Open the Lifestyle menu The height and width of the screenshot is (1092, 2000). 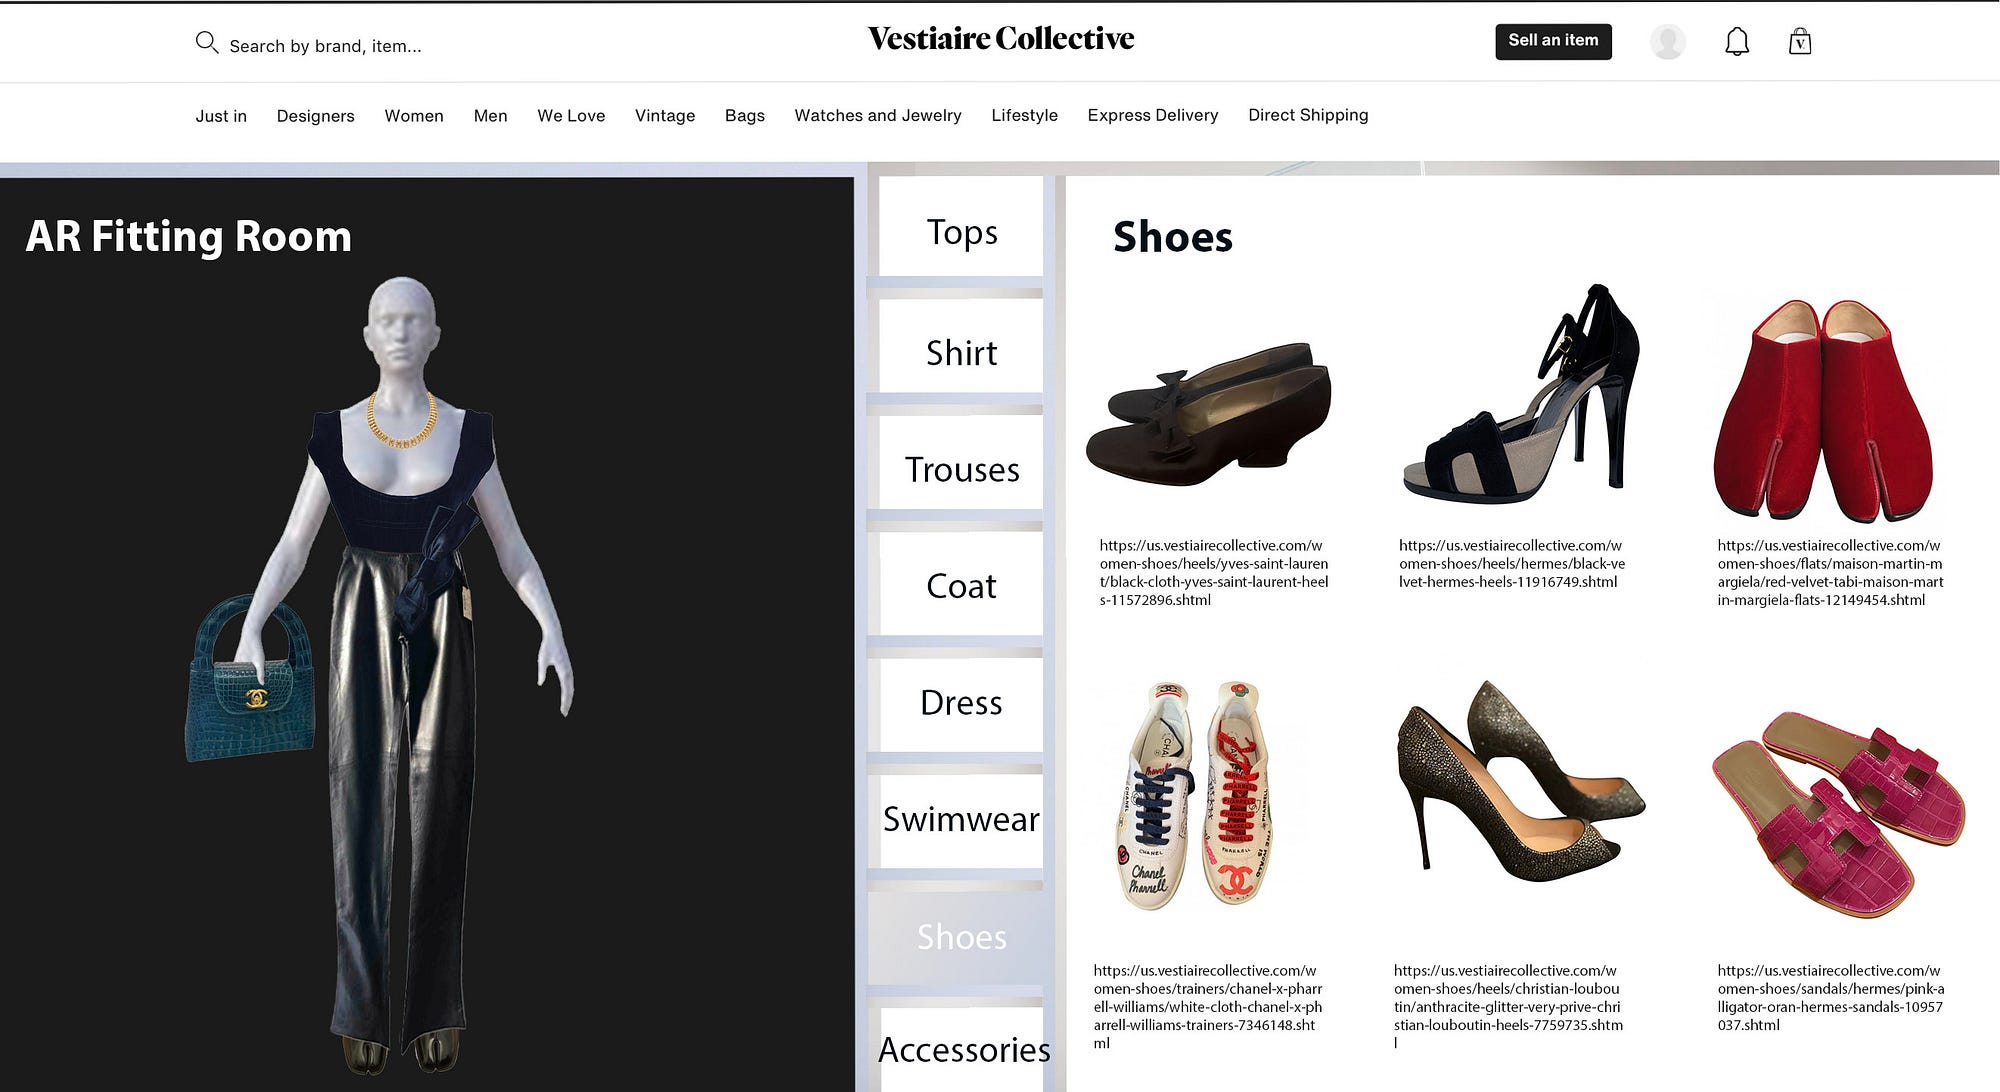click(x=1024, y=116)
